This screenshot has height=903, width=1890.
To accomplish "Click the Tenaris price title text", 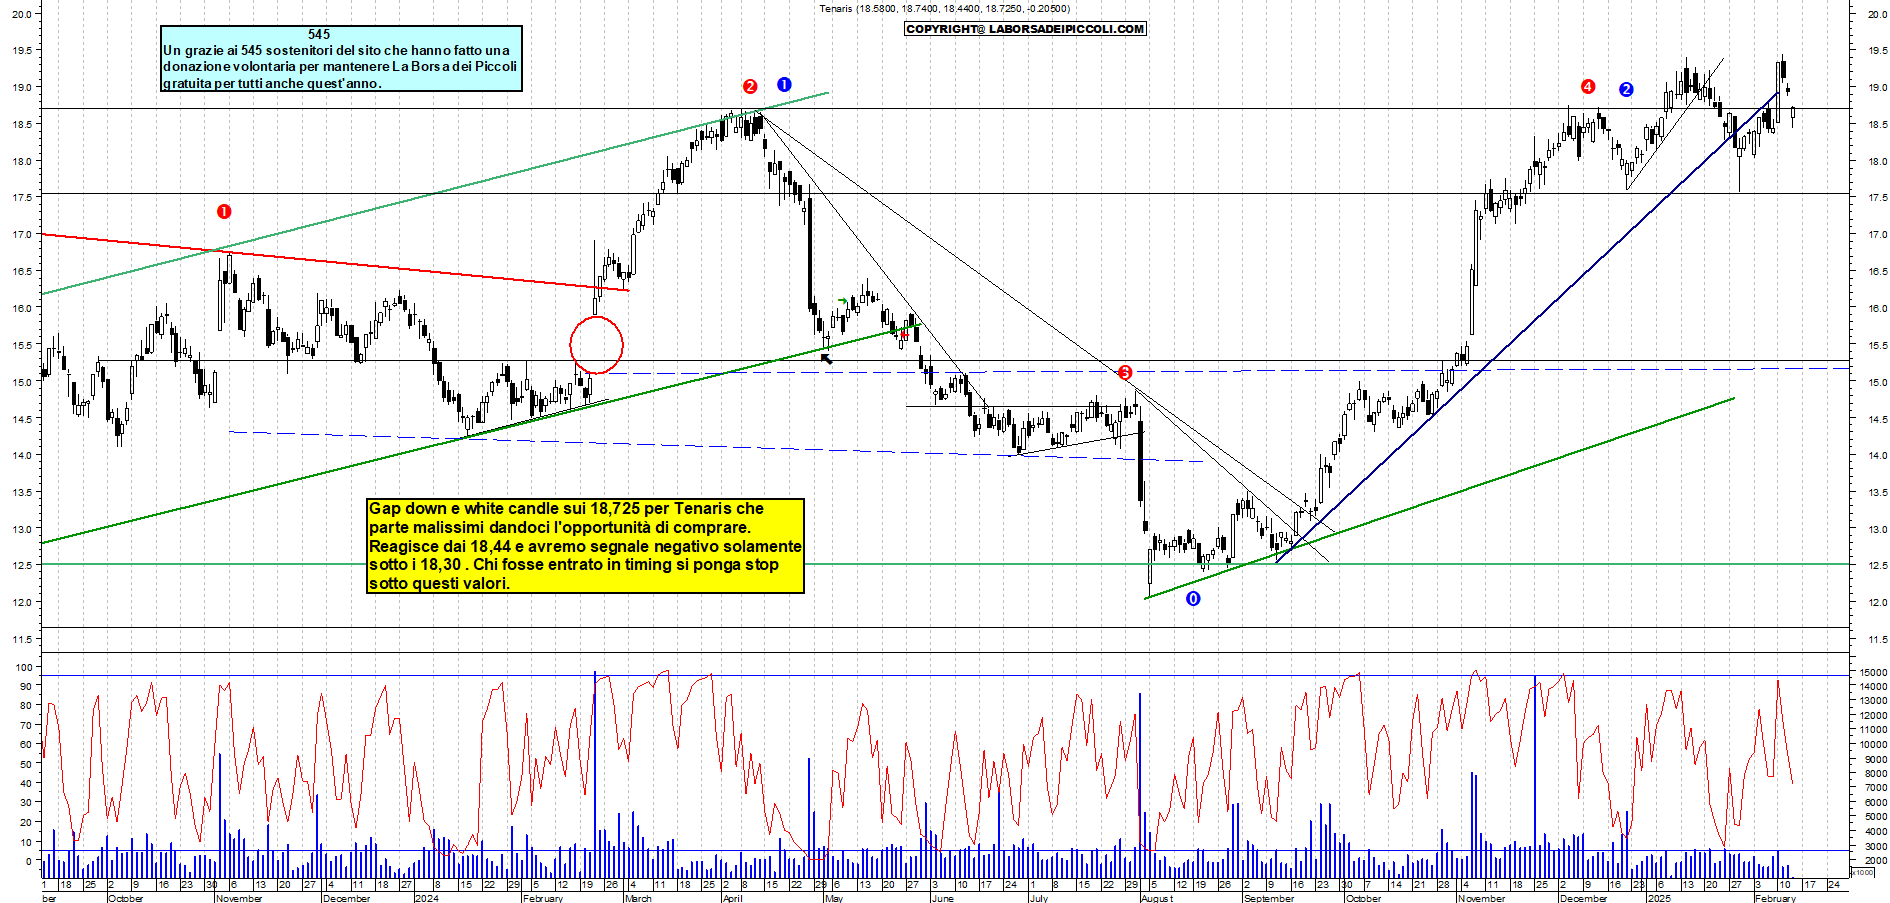I will click(x=944, y=8).
